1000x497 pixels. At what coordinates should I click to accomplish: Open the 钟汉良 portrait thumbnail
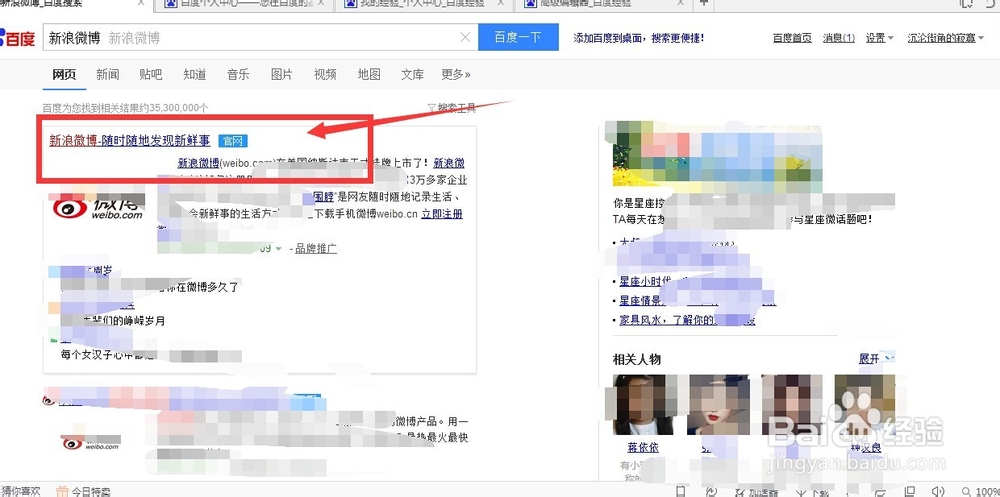click(865, 404)
